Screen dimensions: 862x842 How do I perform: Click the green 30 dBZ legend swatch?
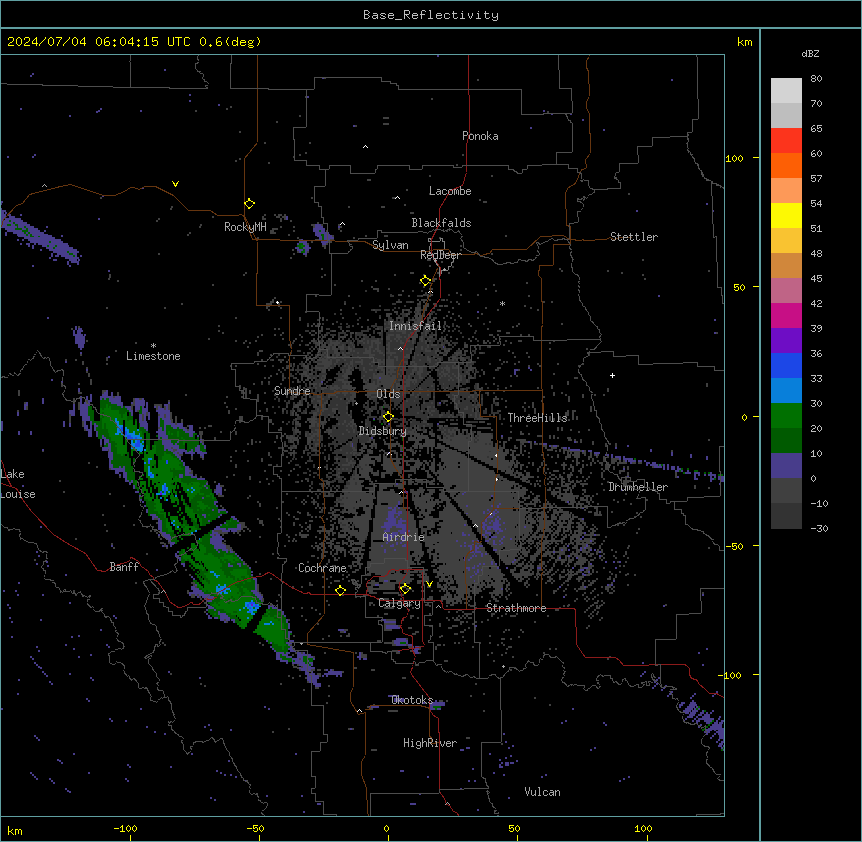click(x=786, y=416)
